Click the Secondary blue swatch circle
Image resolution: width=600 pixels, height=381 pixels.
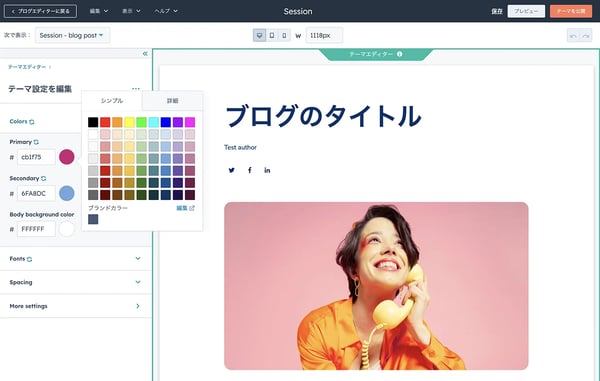(67, 193)
